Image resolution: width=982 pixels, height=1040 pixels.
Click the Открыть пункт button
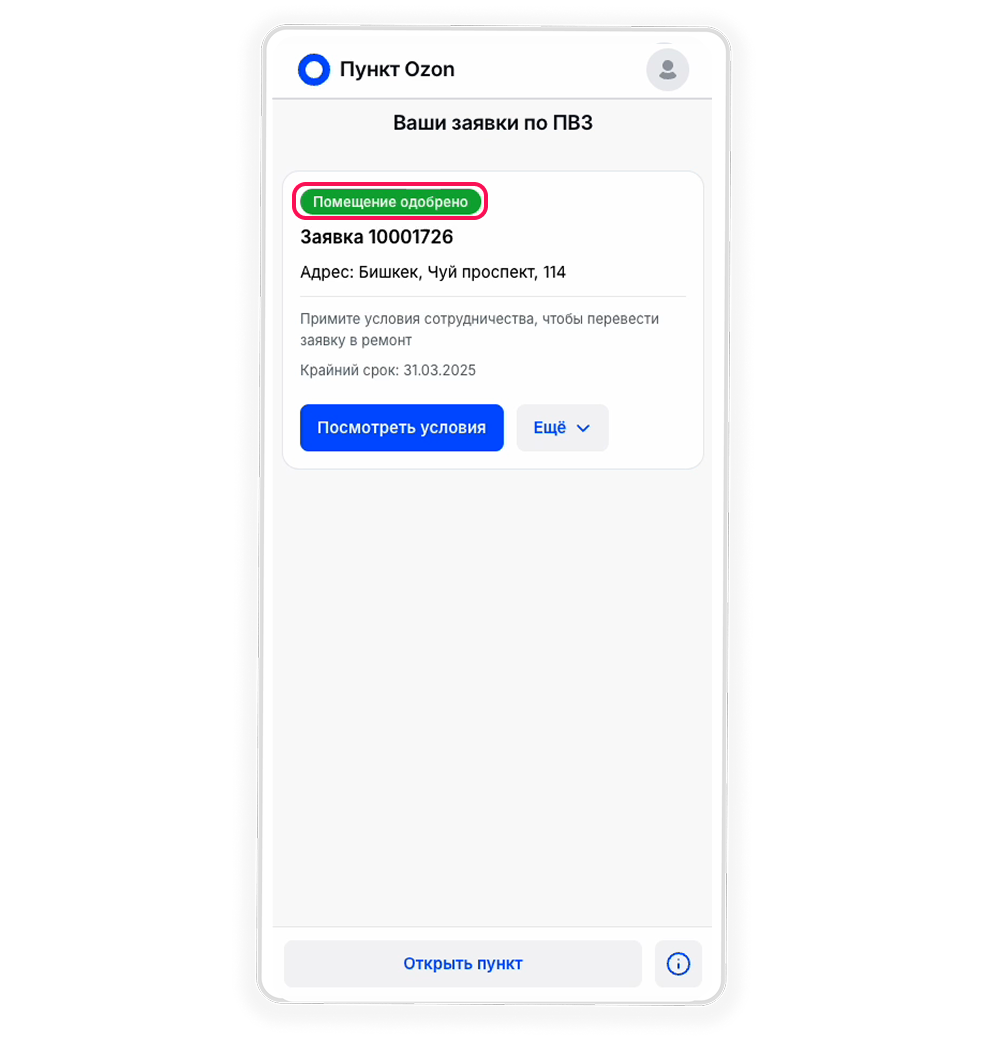pyautogui.click(x=463, y=963)
